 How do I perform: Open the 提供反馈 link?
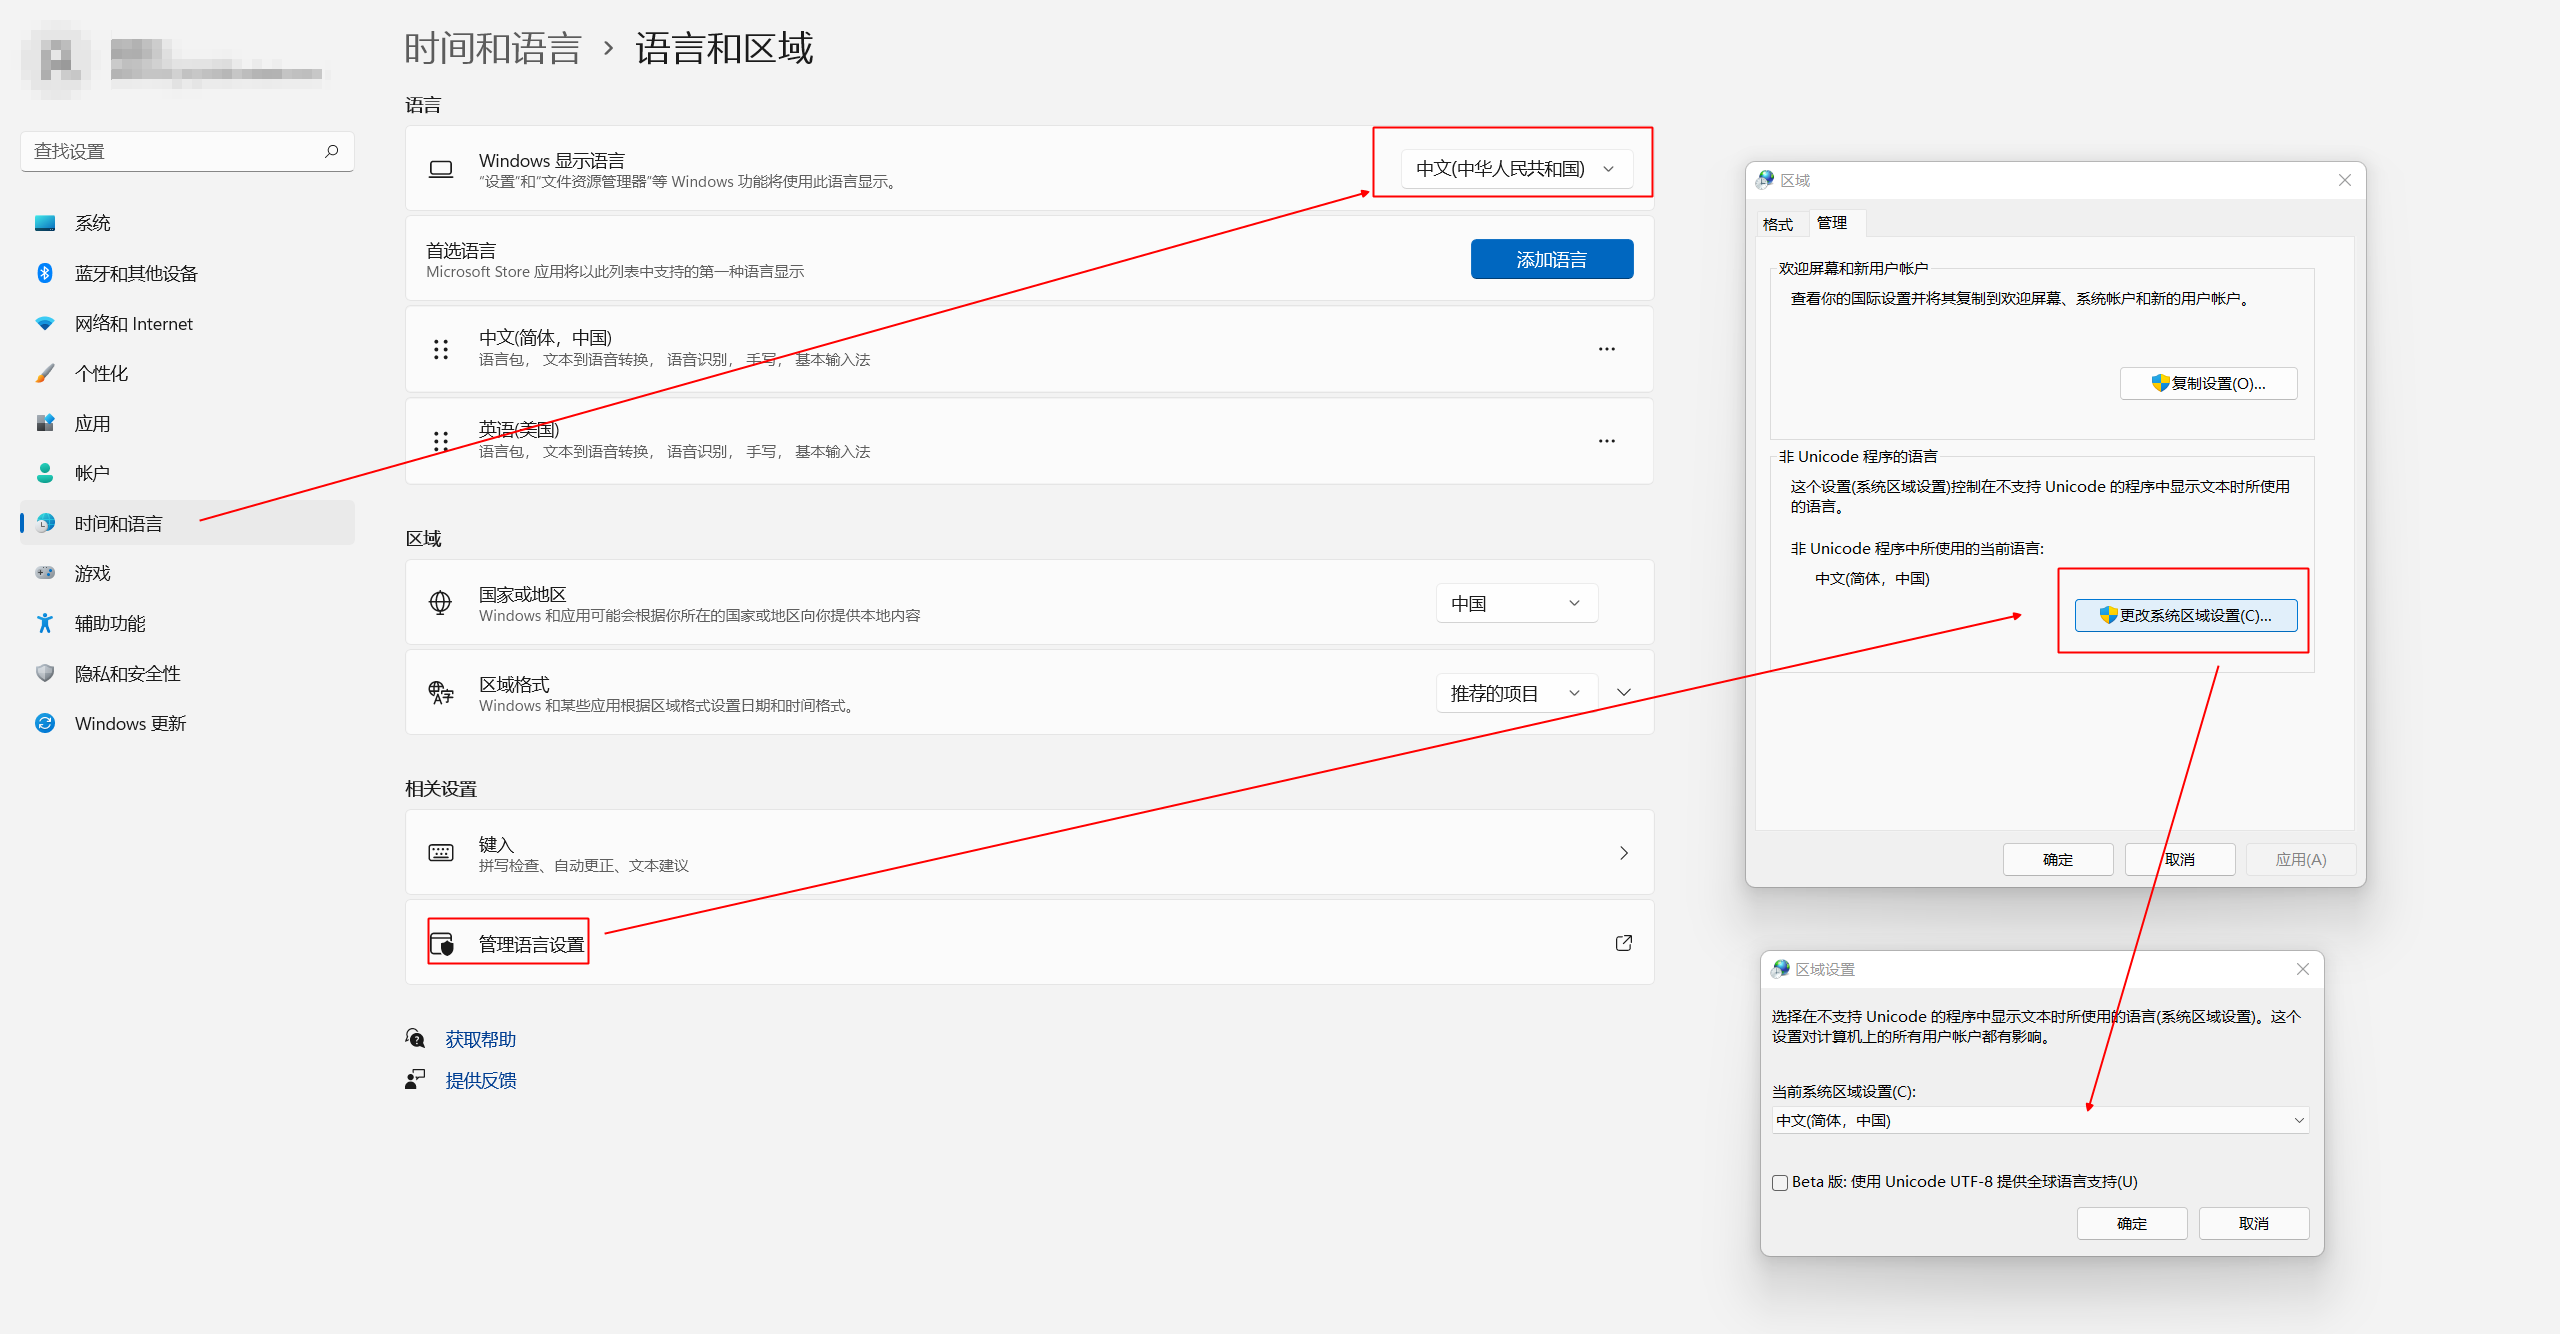click(x=481, y=1080)
